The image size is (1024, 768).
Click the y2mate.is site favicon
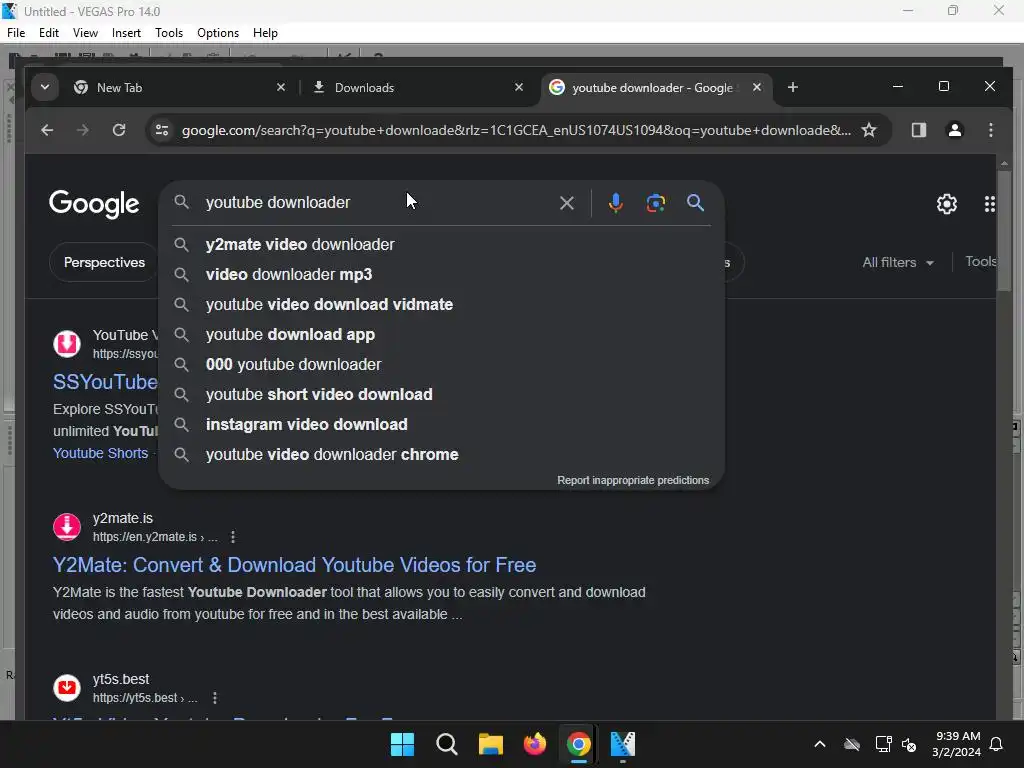pos(67,527)
